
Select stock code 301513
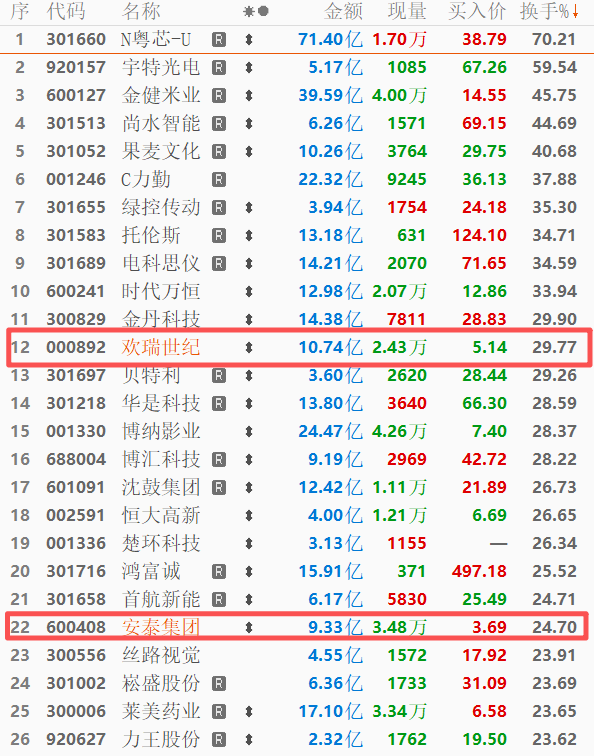pyautogui.click(x=76, y=123)
